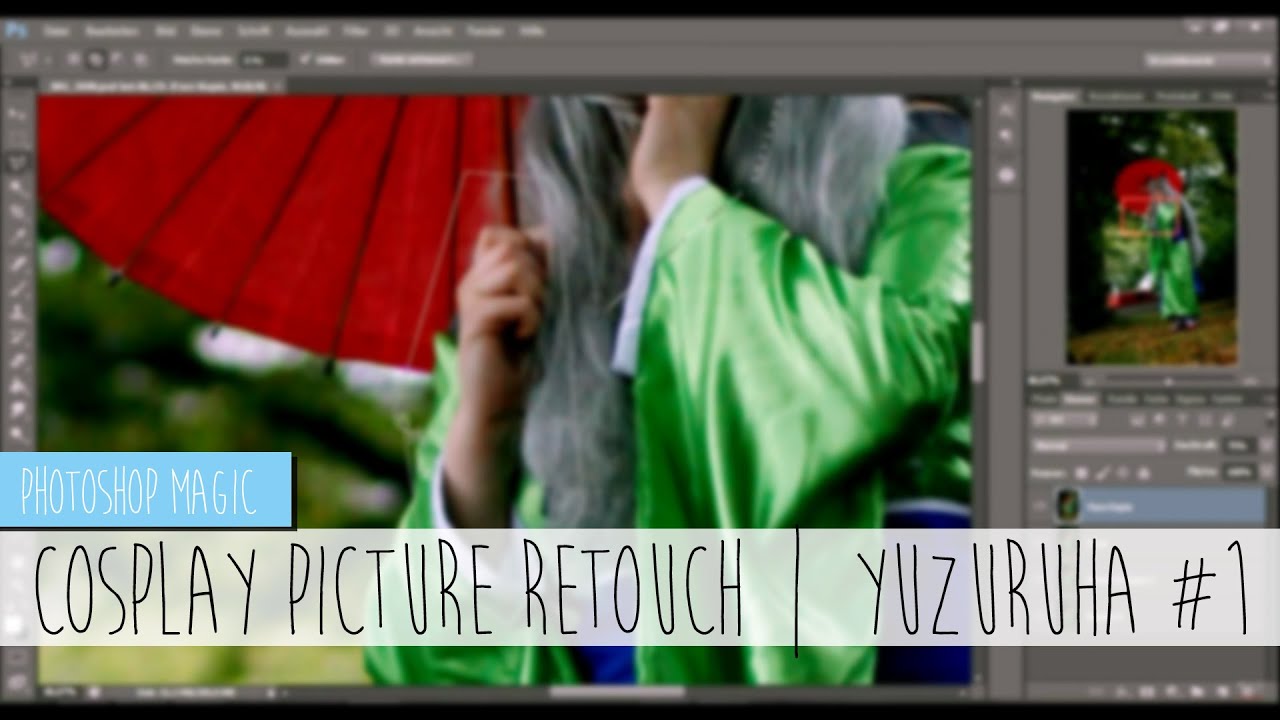This screenshot has height=720, width=1280.
Task: Switch to the Navigator panel tab
Action: [x=1056, y=96]
